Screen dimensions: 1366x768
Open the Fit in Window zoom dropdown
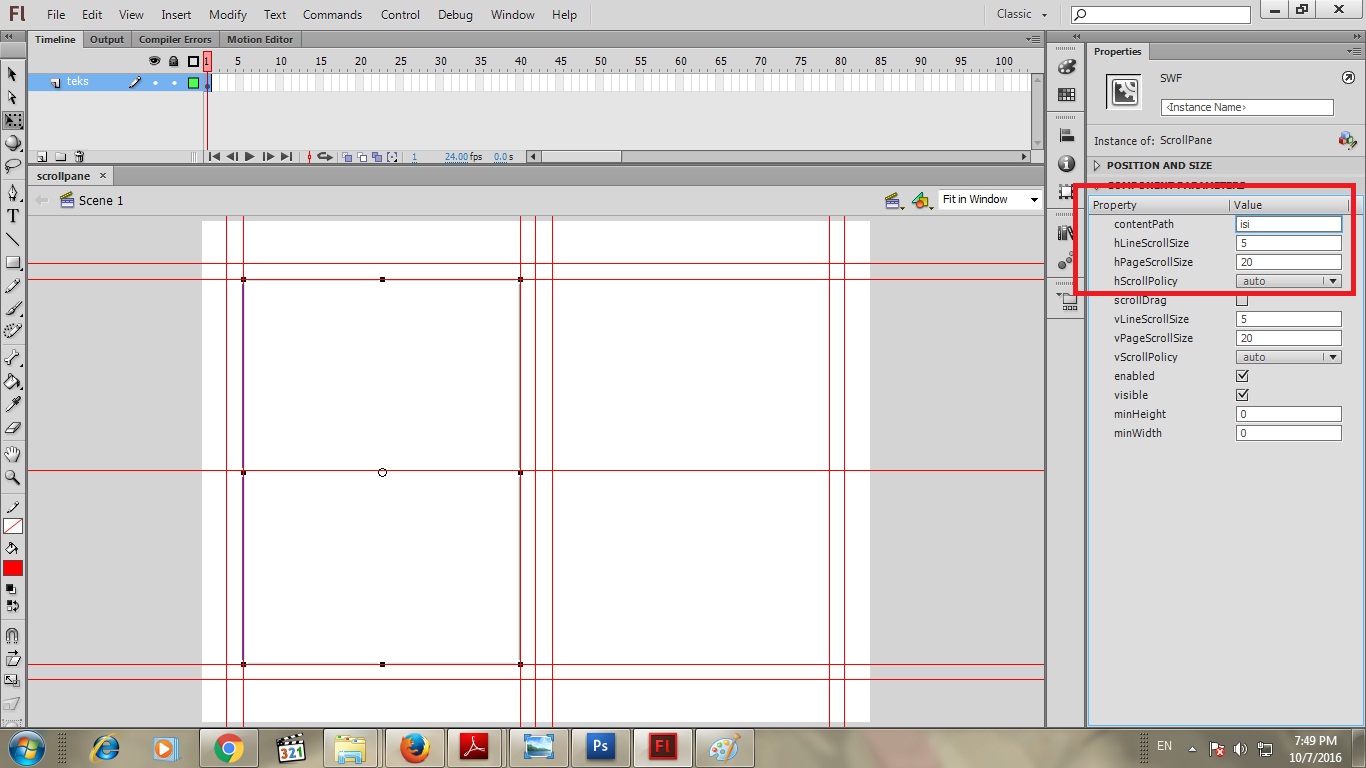(990, 200)
